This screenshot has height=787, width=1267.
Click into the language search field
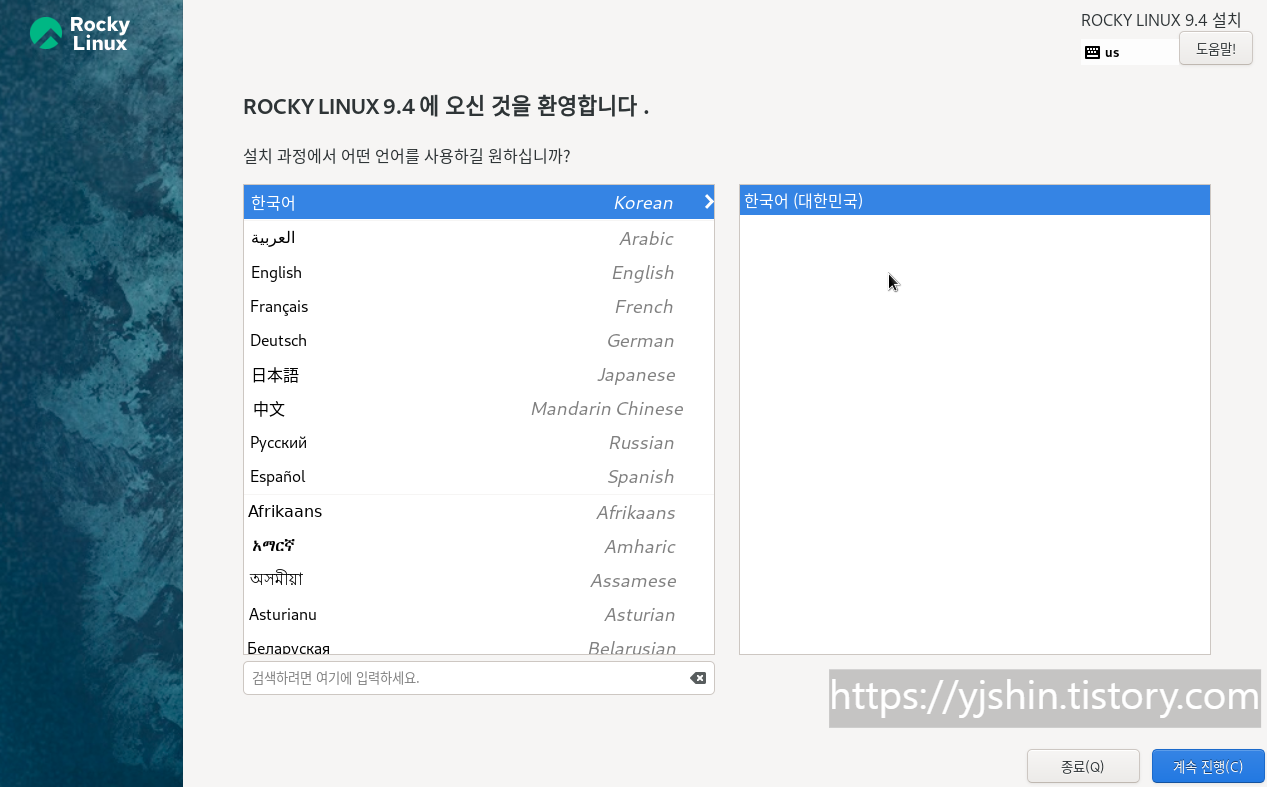click(478, 678)
